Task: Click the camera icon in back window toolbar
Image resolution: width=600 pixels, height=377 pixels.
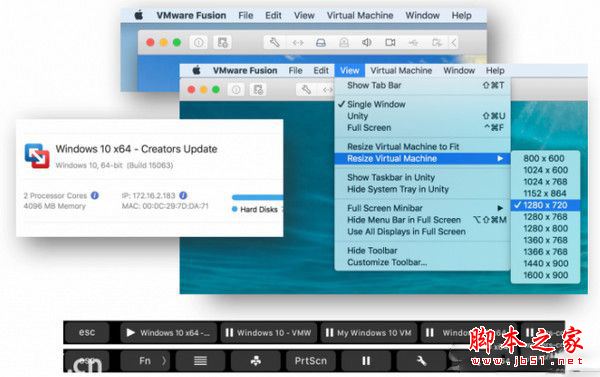Action: pos(390,42)
